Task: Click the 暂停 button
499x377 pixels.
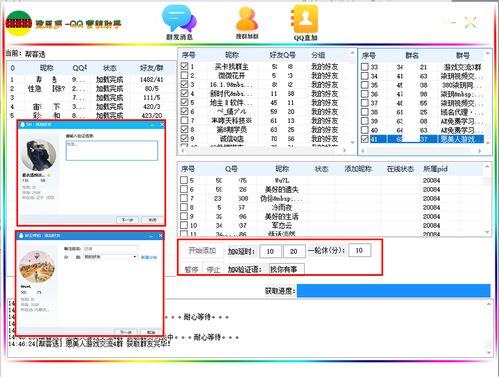Action: coord(191,269)
